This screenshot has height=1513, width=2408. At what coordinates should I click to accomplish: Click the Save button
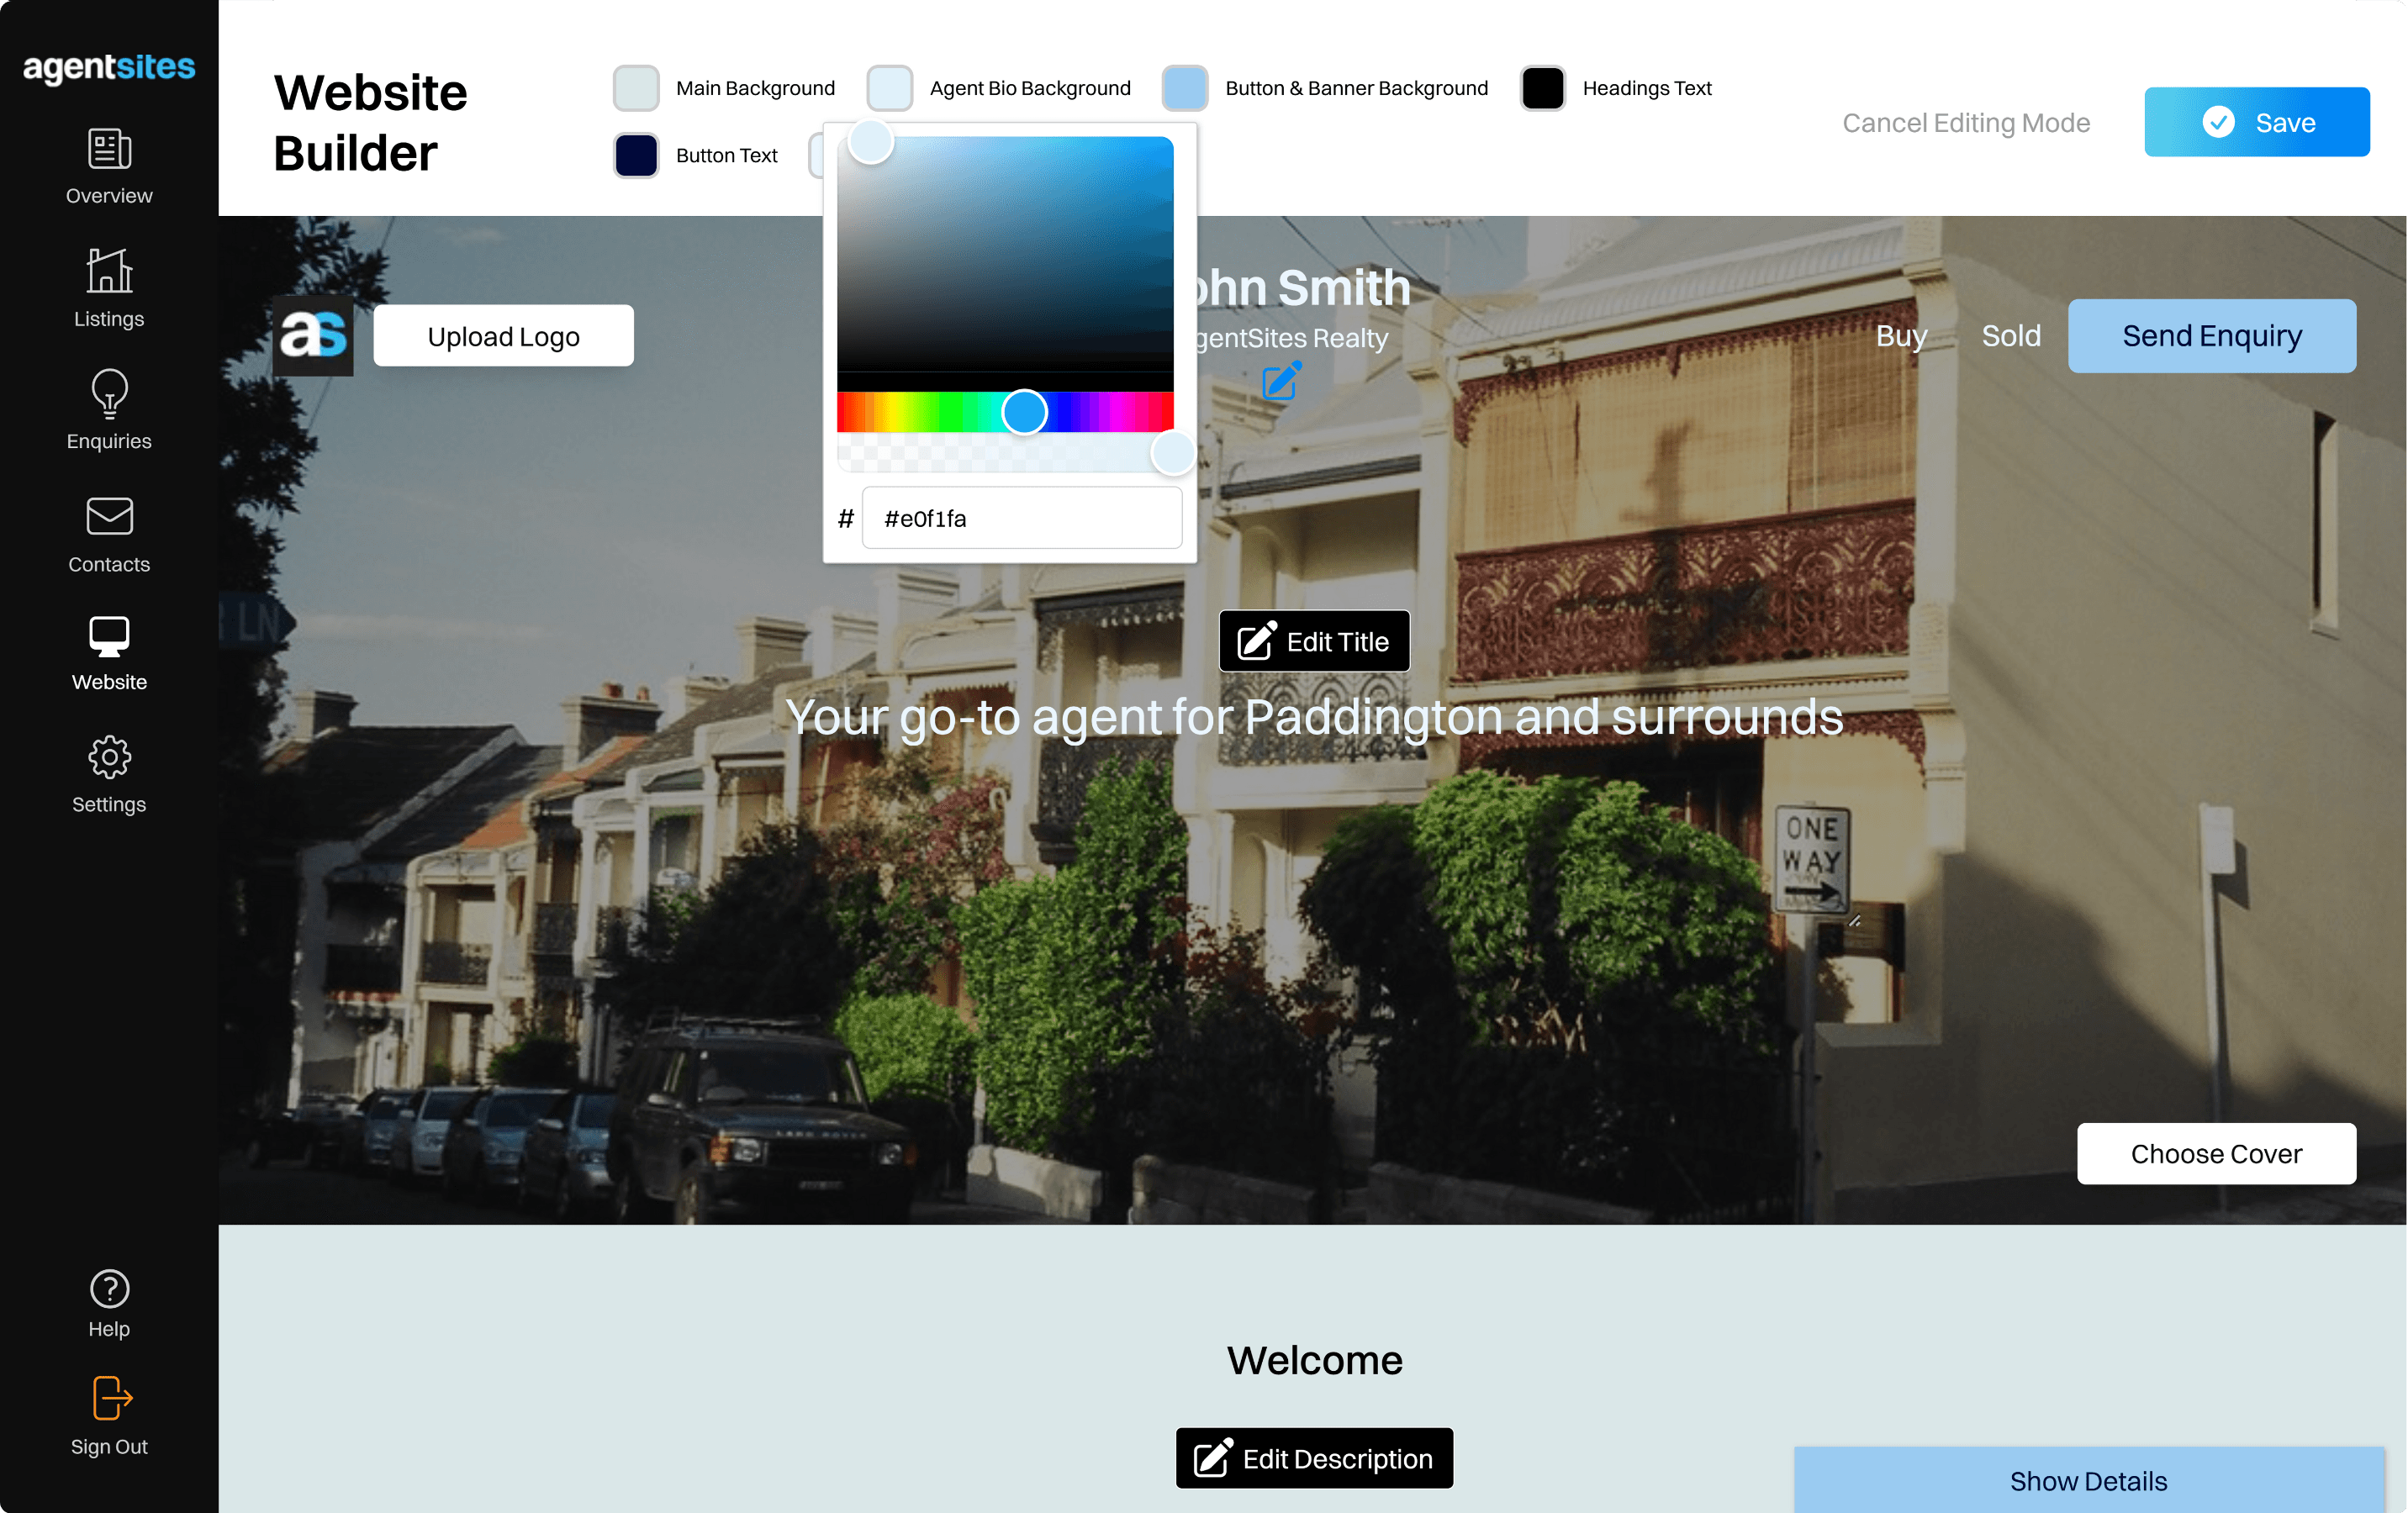point(2256,122)
